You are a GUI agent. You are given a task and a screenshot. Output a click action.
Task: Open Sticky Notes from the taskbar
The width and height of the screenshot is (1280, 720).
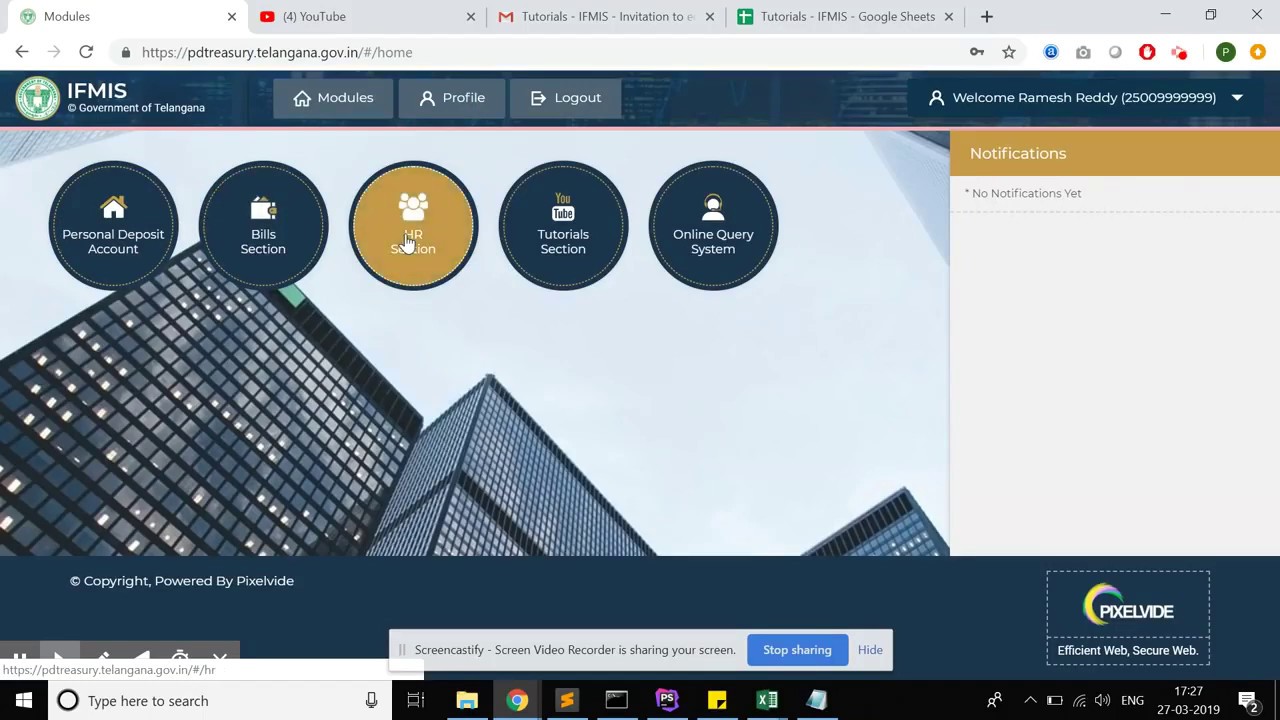[717, 700]
